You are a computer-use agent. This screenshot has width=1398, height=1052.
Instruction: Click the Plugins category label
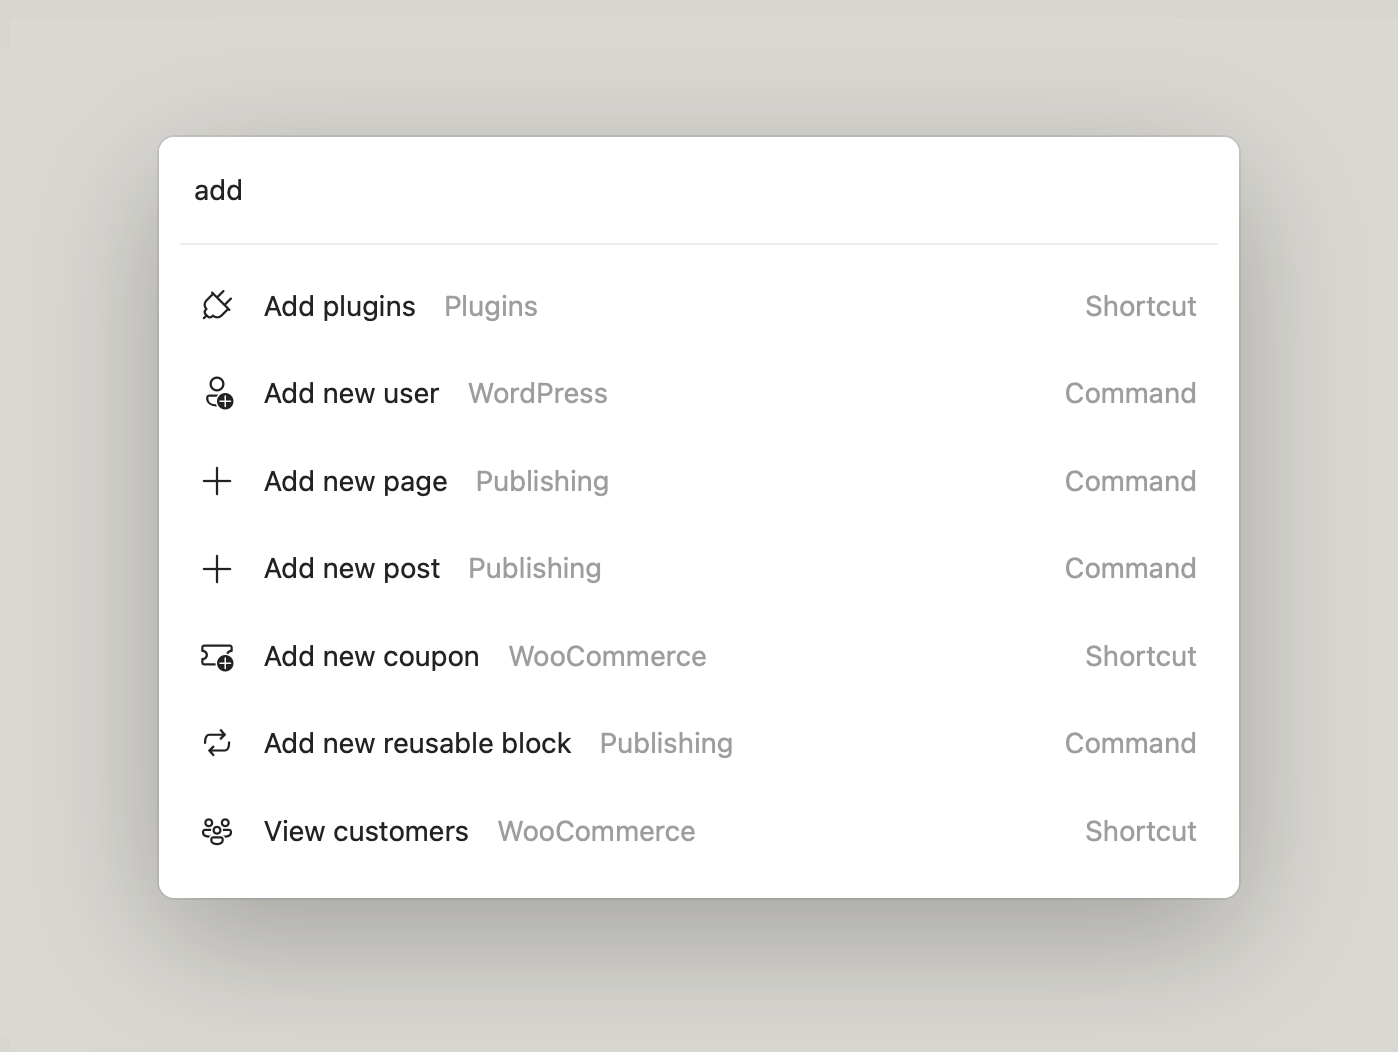(490, 306)
